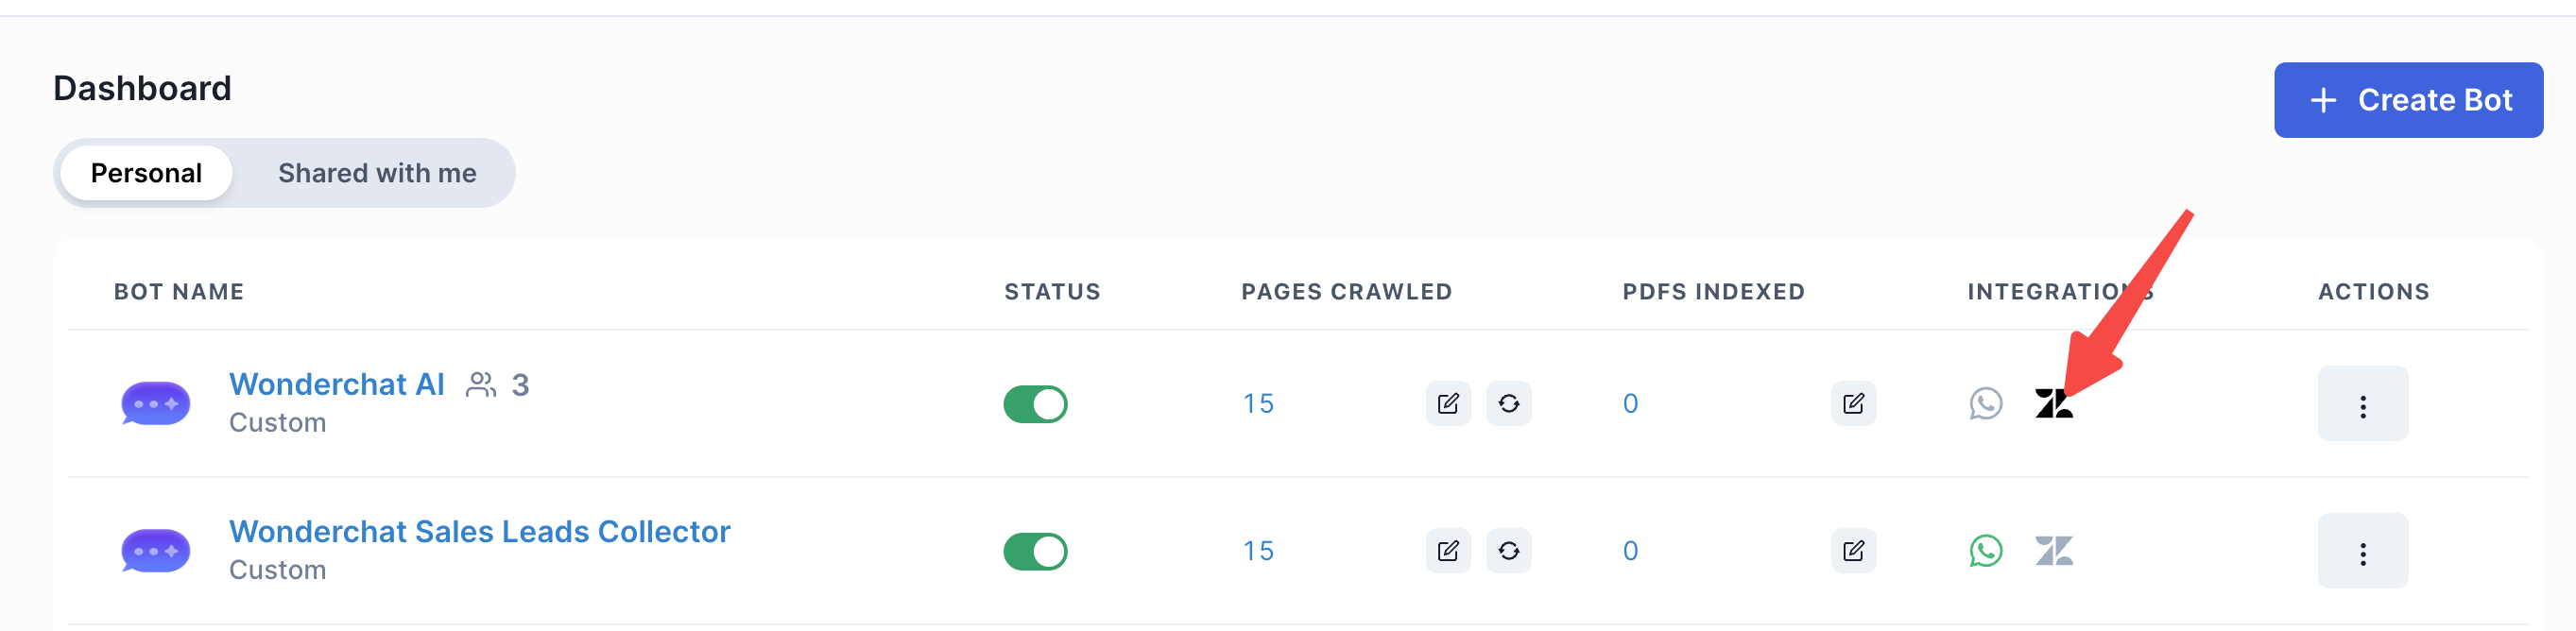Open Wonderchat Sales Leads Collector bot link

[479, 532]
